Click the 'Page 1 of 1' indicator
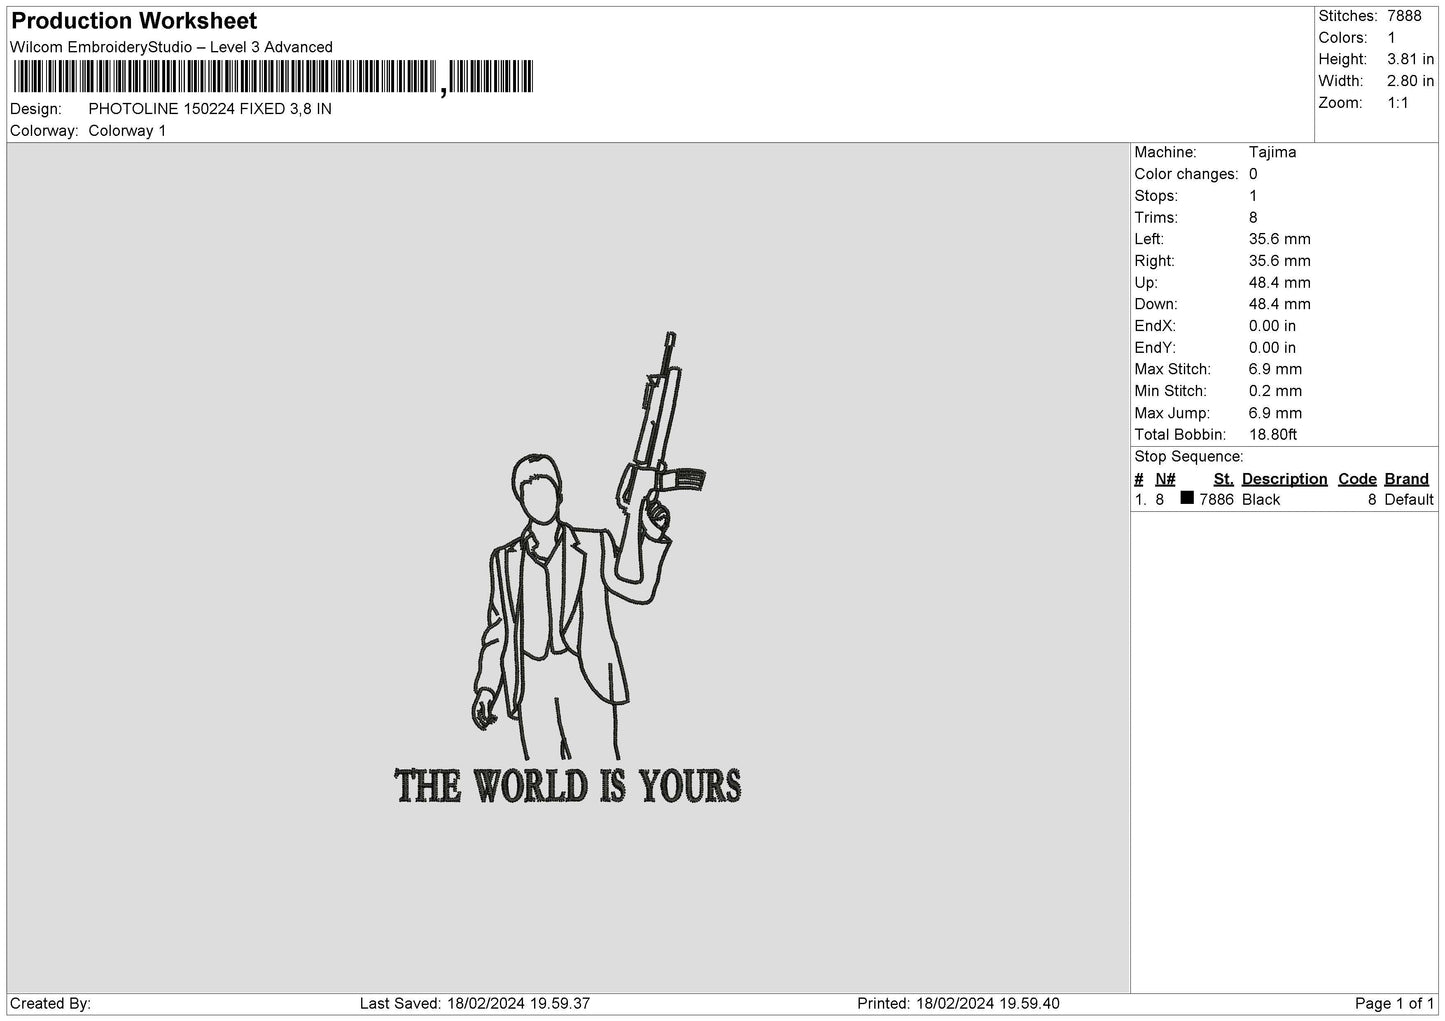This screenshot has height=1021, width=1445. 1394,1004
